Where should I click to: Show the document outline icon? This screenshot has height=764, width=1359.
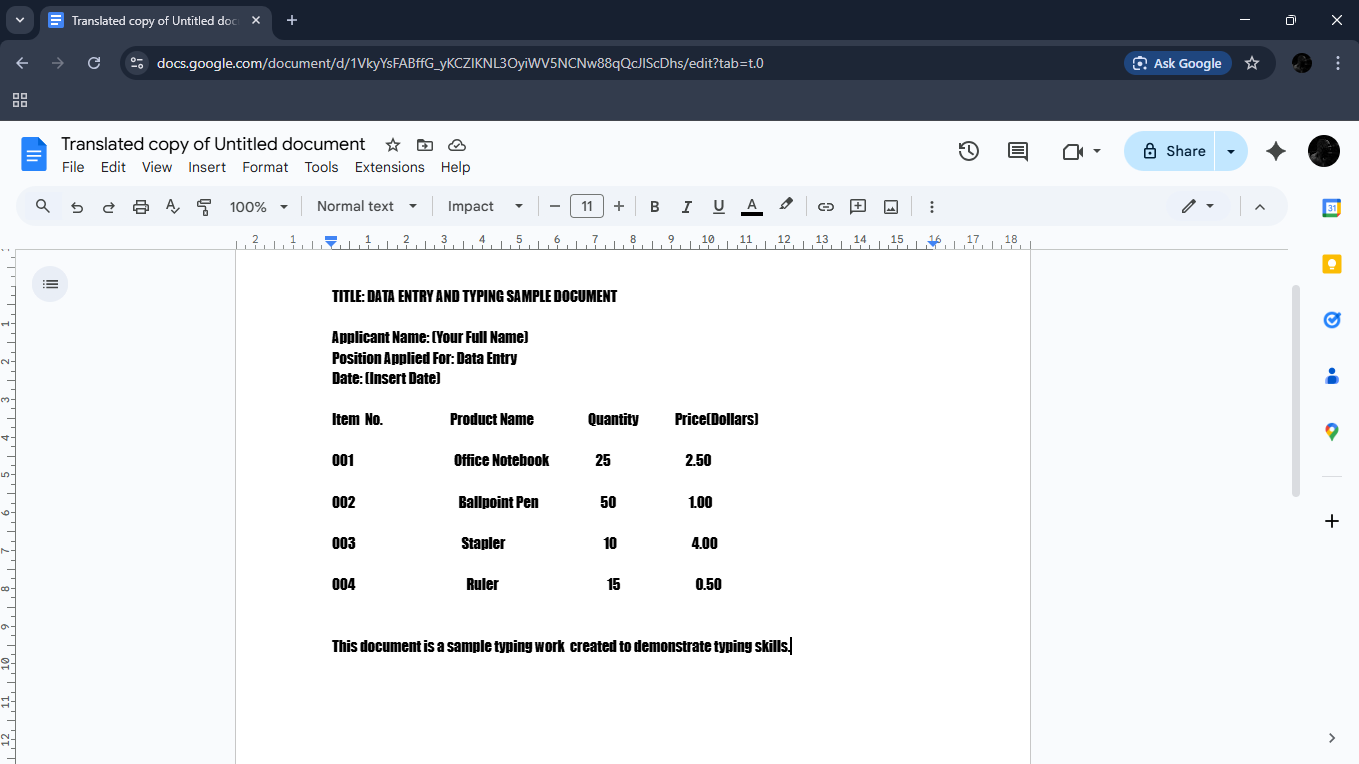[50, 284]
